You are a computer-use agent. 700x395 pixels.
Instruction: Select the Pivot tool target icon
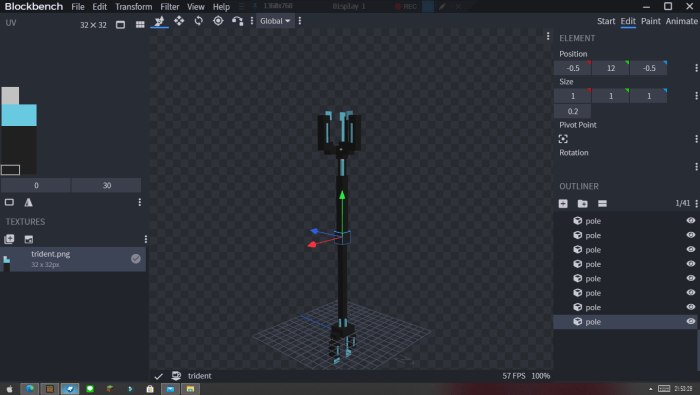click(x=218, y=21)
